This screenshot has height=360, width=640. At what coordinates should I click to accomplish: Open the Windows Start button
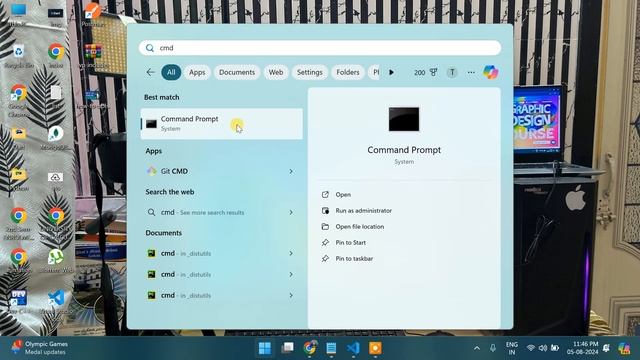pos(265,348)
